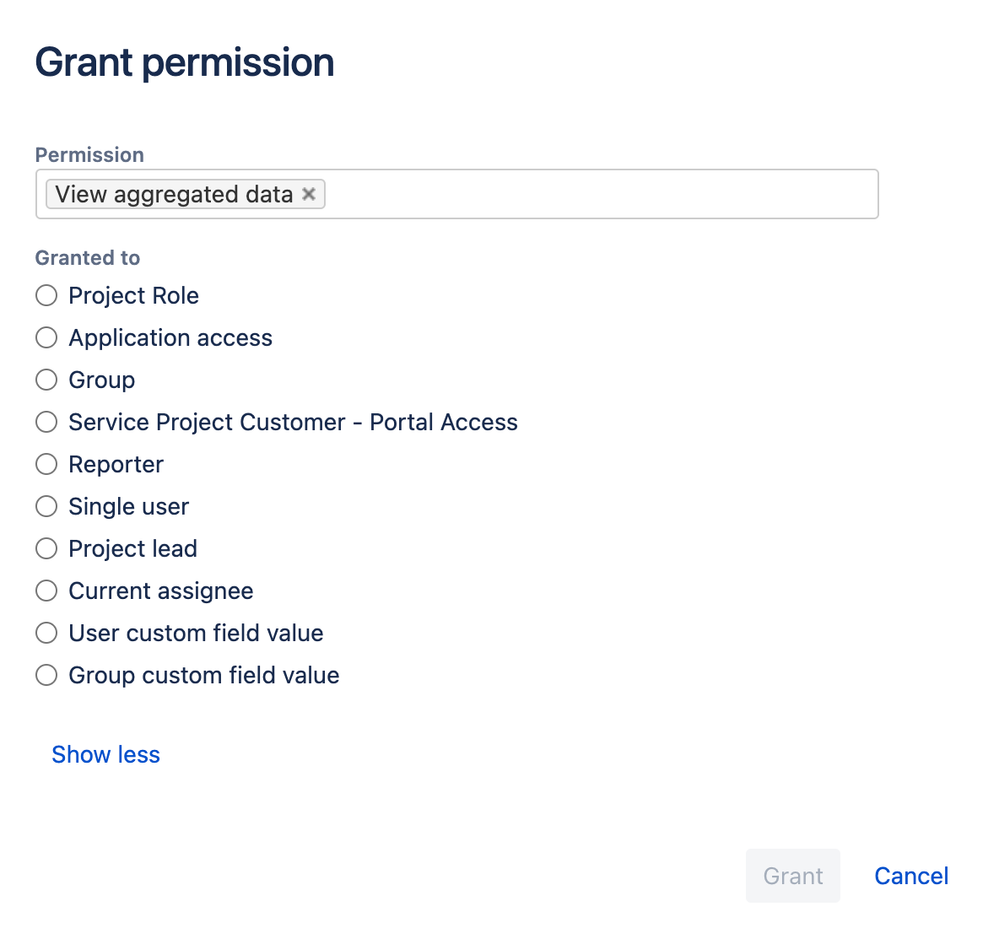Click the 'Granted to' section label
999x933 pixels.
coord(88,258)
